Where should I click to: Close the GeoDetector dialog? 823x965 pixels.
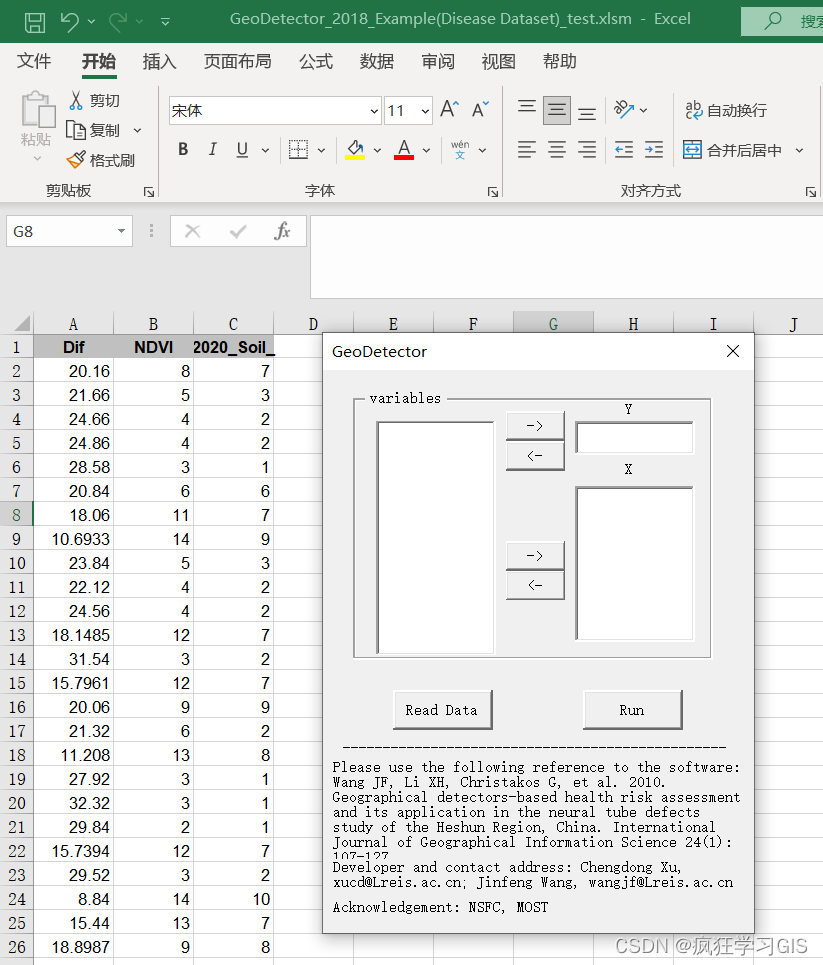point(733,351)
